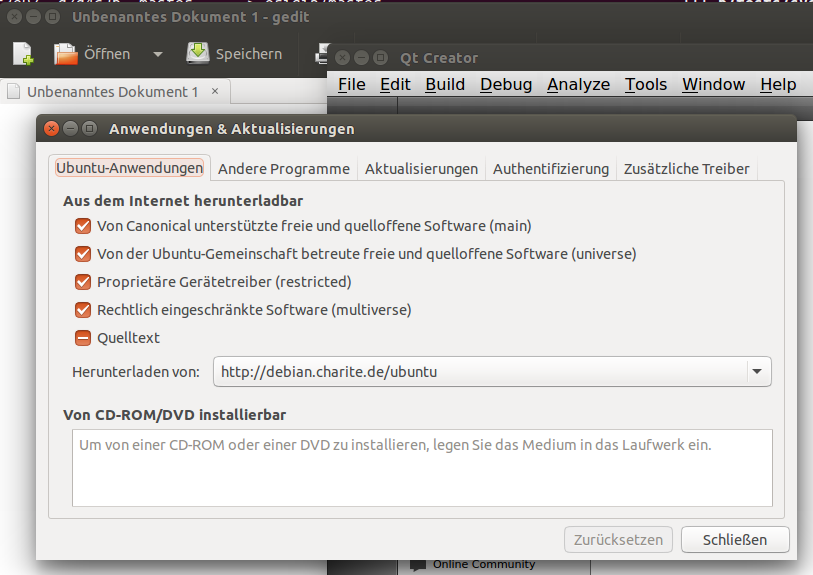Viewport: 813px width, 575px height.
Task: Switch to the Andere Programme tab
Action: point(283,169)
